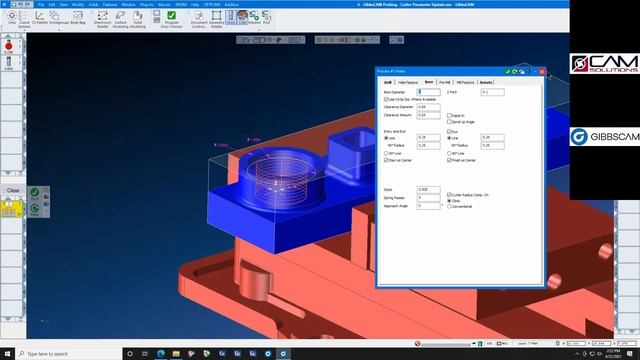
Task: Select entry Line radio button
Action: [386, 138]
